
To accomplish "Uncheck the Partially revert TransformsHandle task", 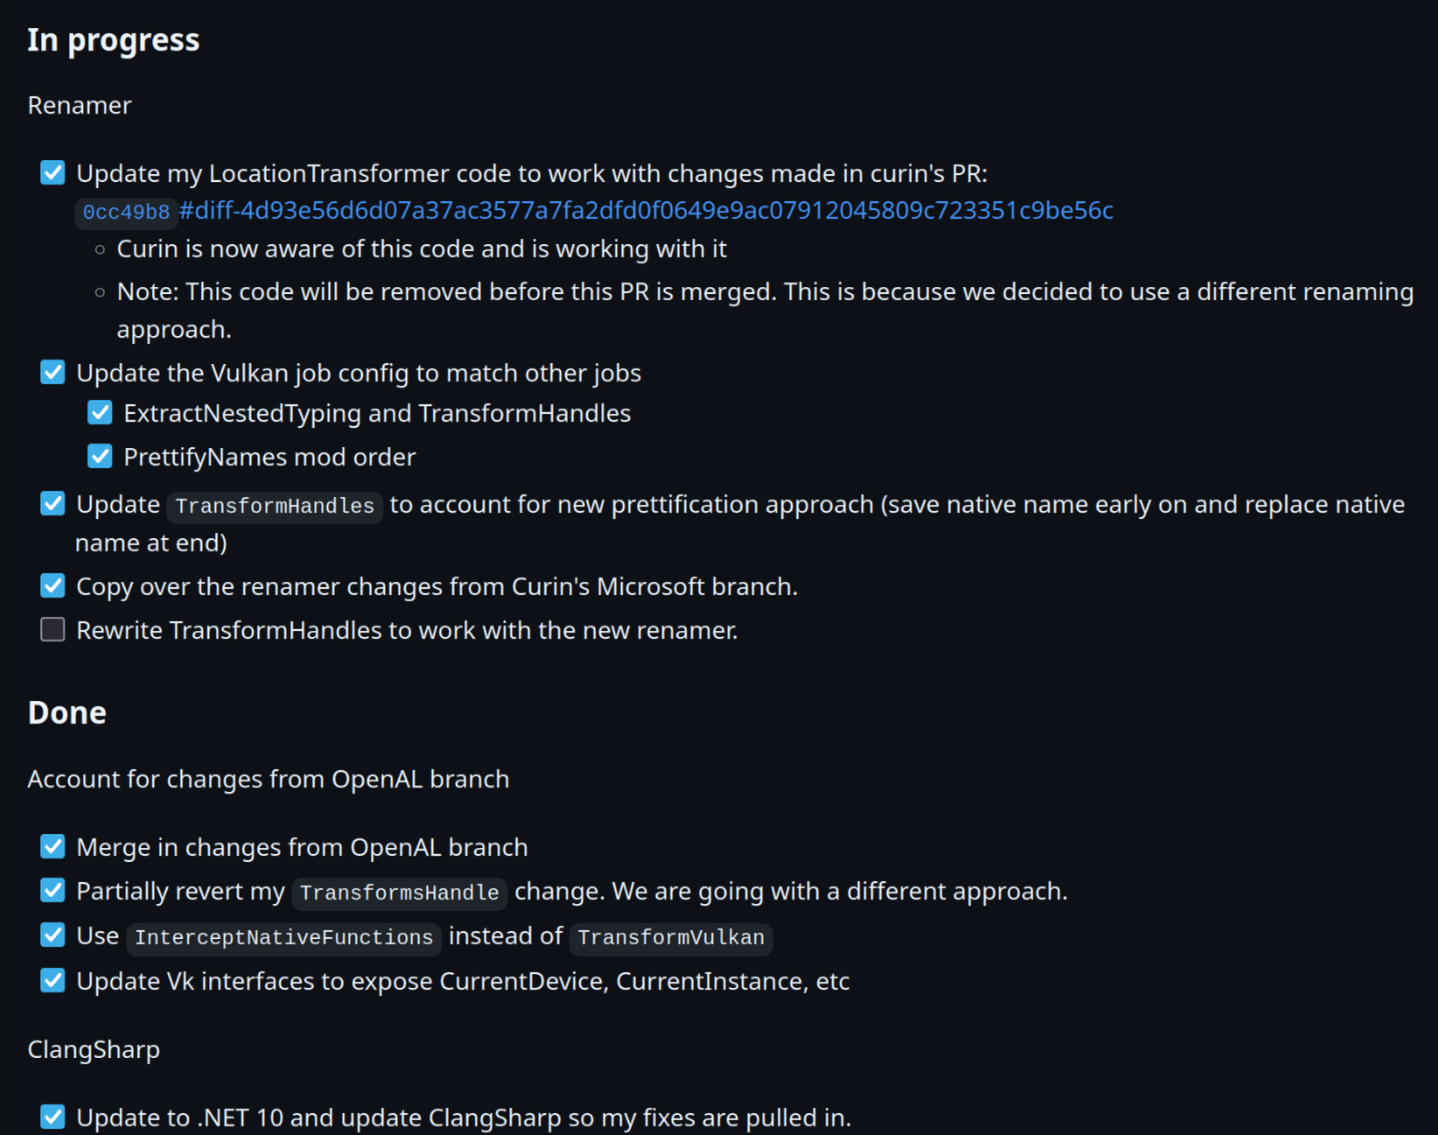I will (x=53, y=891).
